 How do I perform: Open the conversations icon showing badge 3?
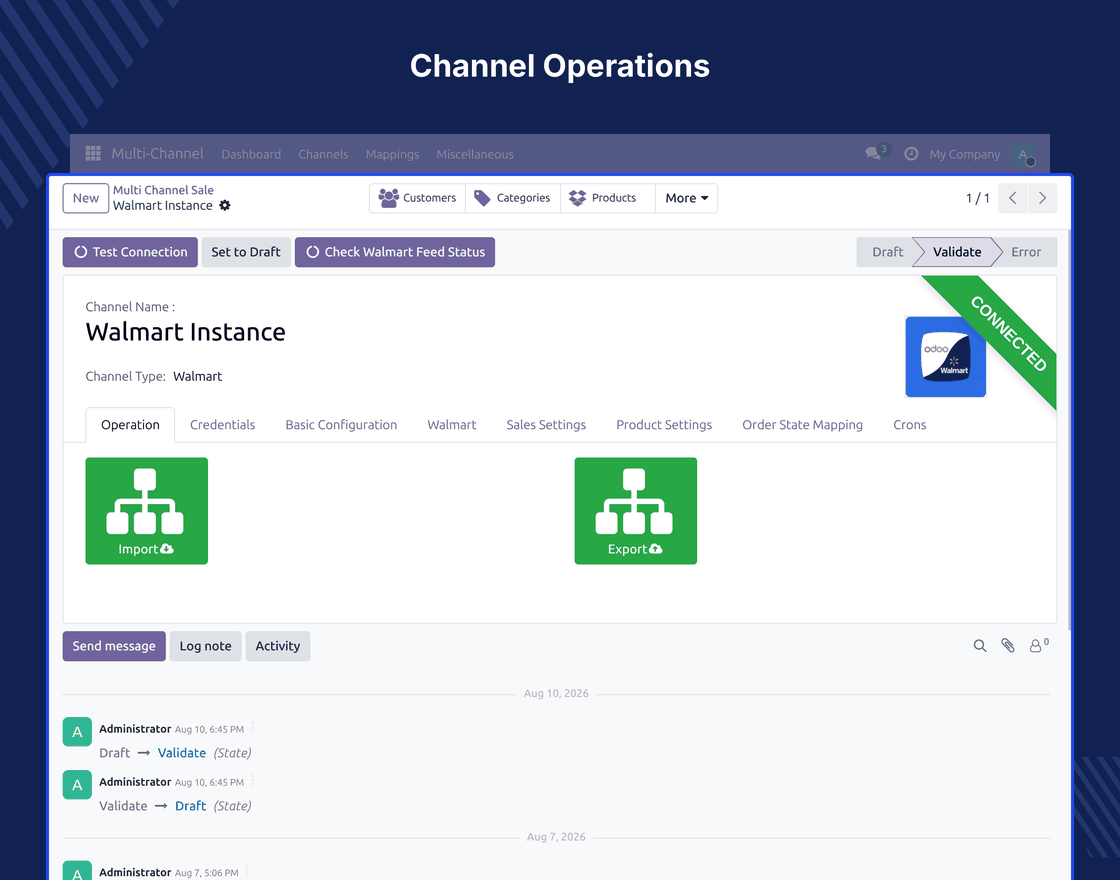[x=876, y=152]
